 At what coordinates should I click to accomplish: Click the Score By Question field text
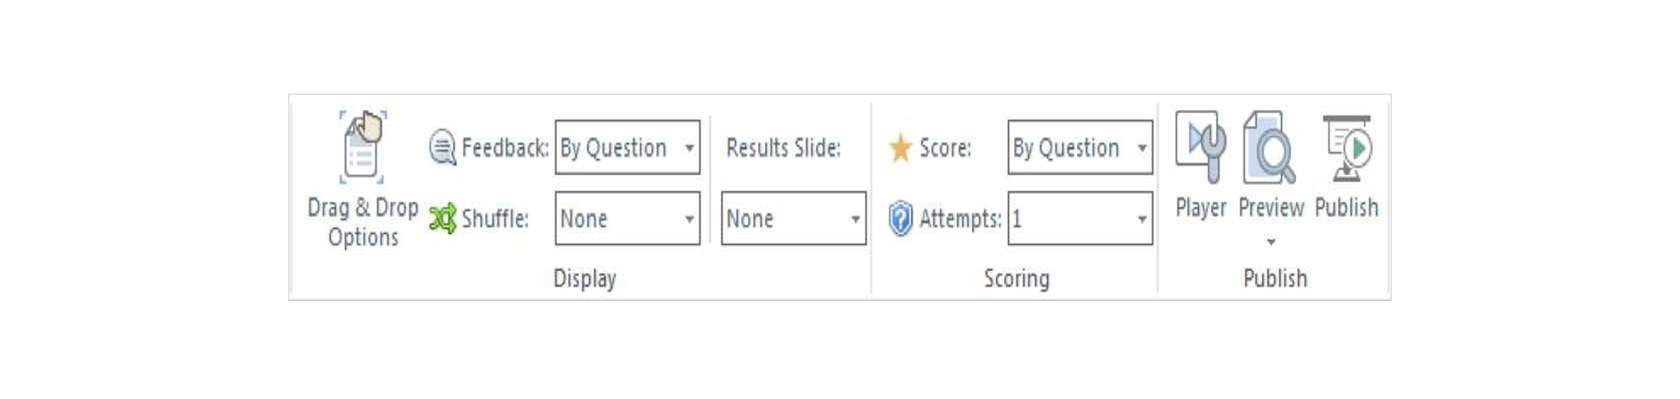pyautogui.click(x=1066, y=148)
